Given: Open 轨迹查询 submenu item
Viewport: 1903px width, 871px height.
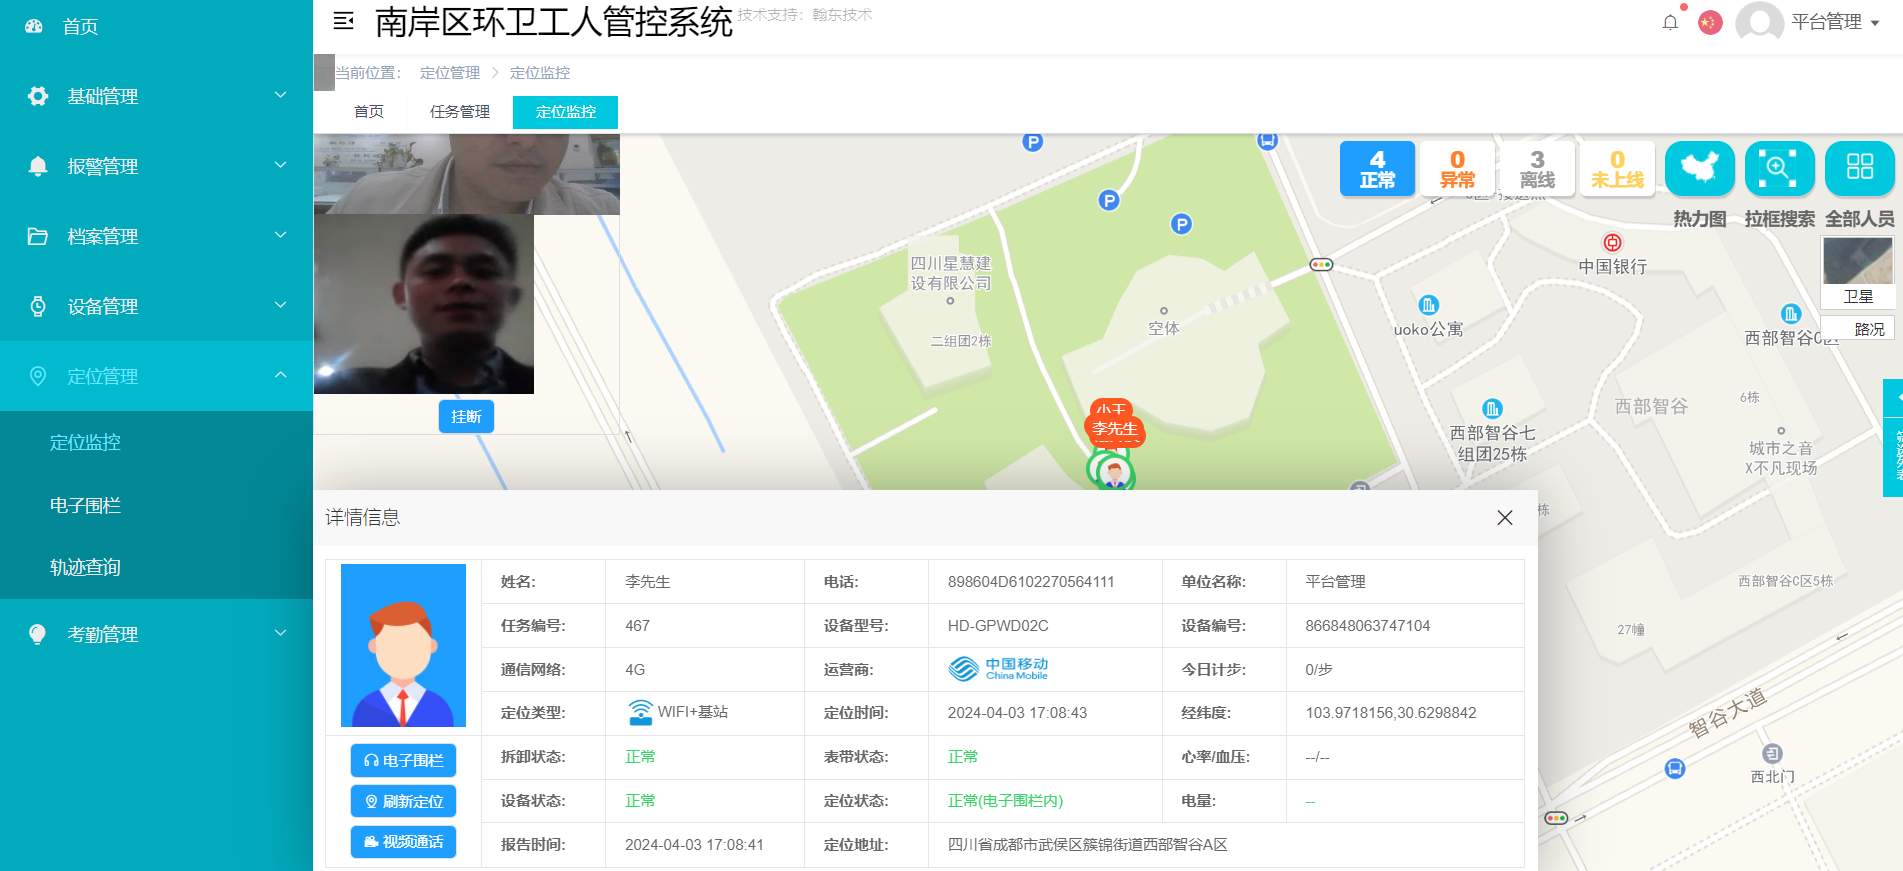Looking at the screenshot, I should (85, 567).
